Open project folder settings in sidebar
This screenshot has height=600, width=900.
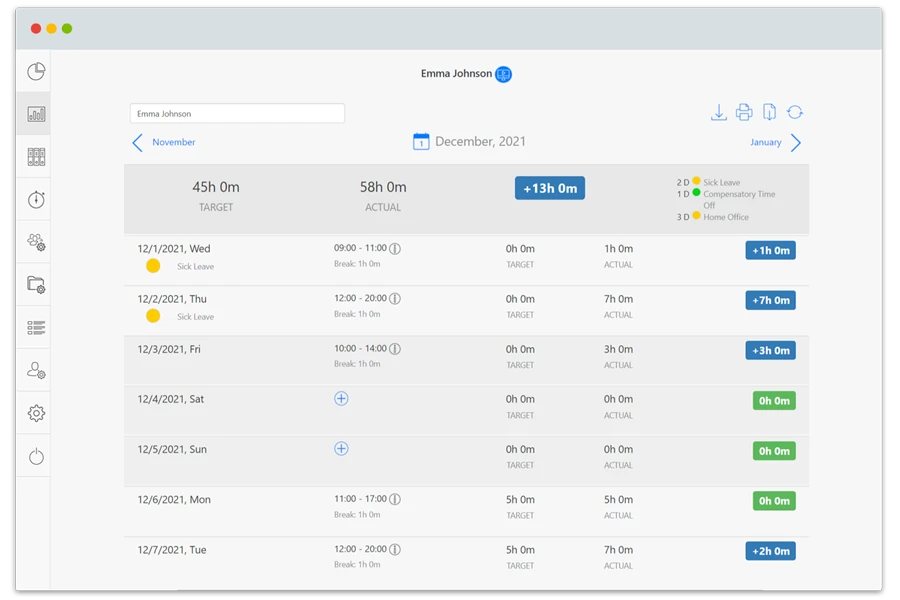coord(35,285)
